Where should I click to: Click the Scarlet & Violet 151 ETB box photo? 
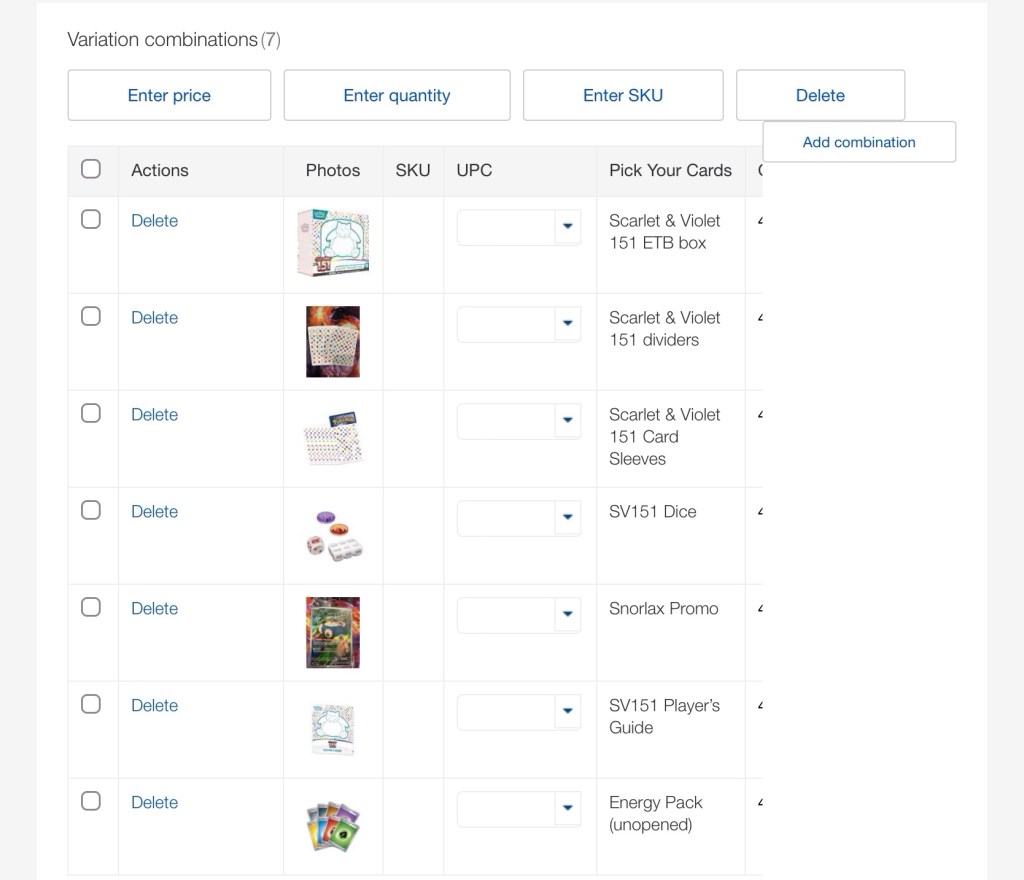pyautogui.click(x=333, y=243)
